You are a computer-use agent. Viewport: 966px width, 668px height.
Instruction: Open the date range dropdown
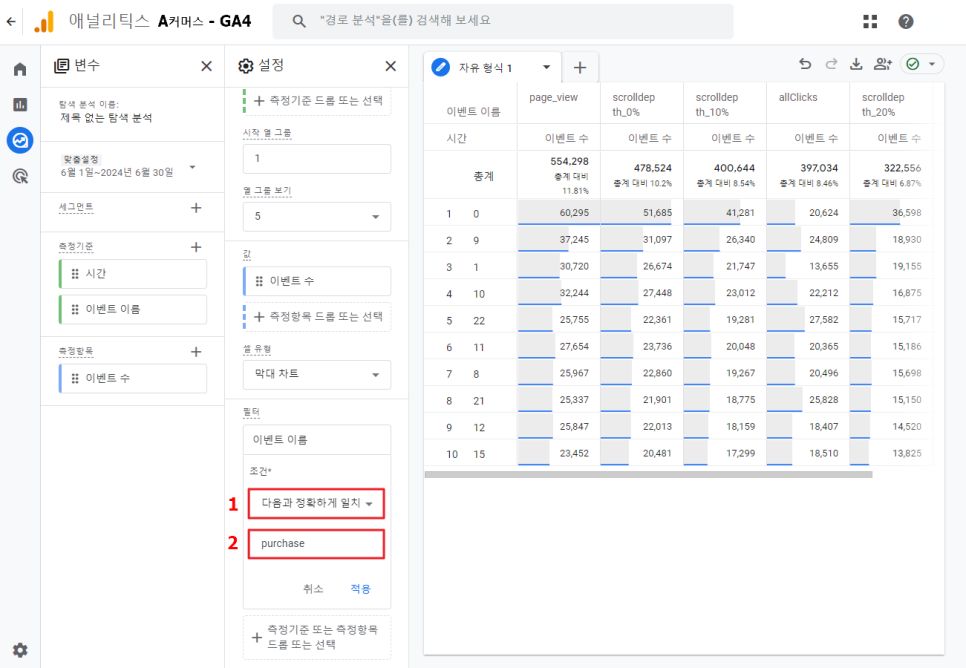[192, 167]
